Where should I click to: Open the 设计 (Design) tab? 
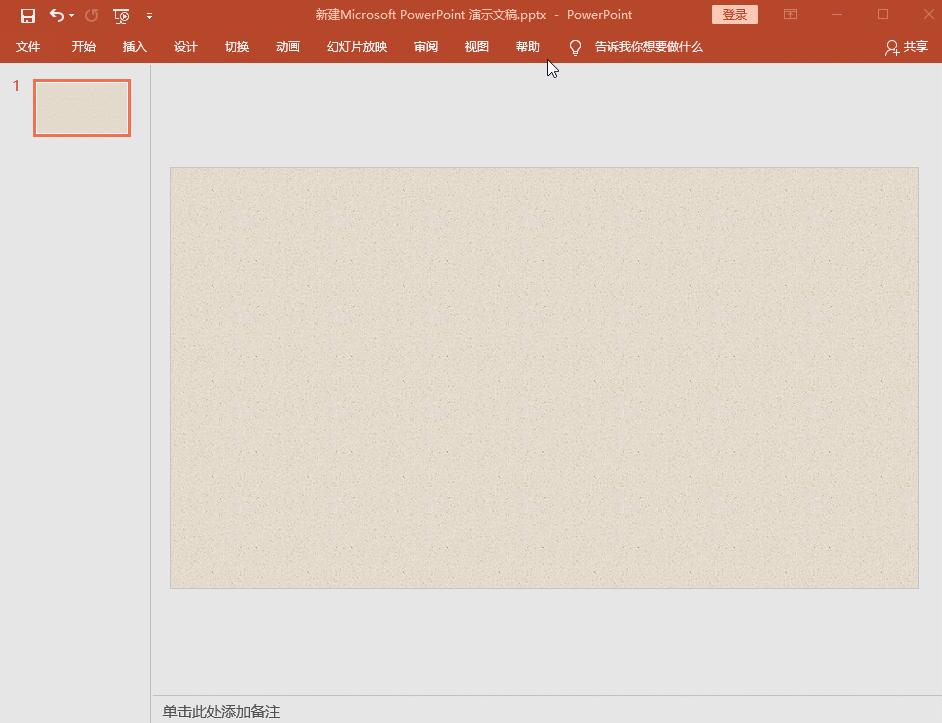186,46
